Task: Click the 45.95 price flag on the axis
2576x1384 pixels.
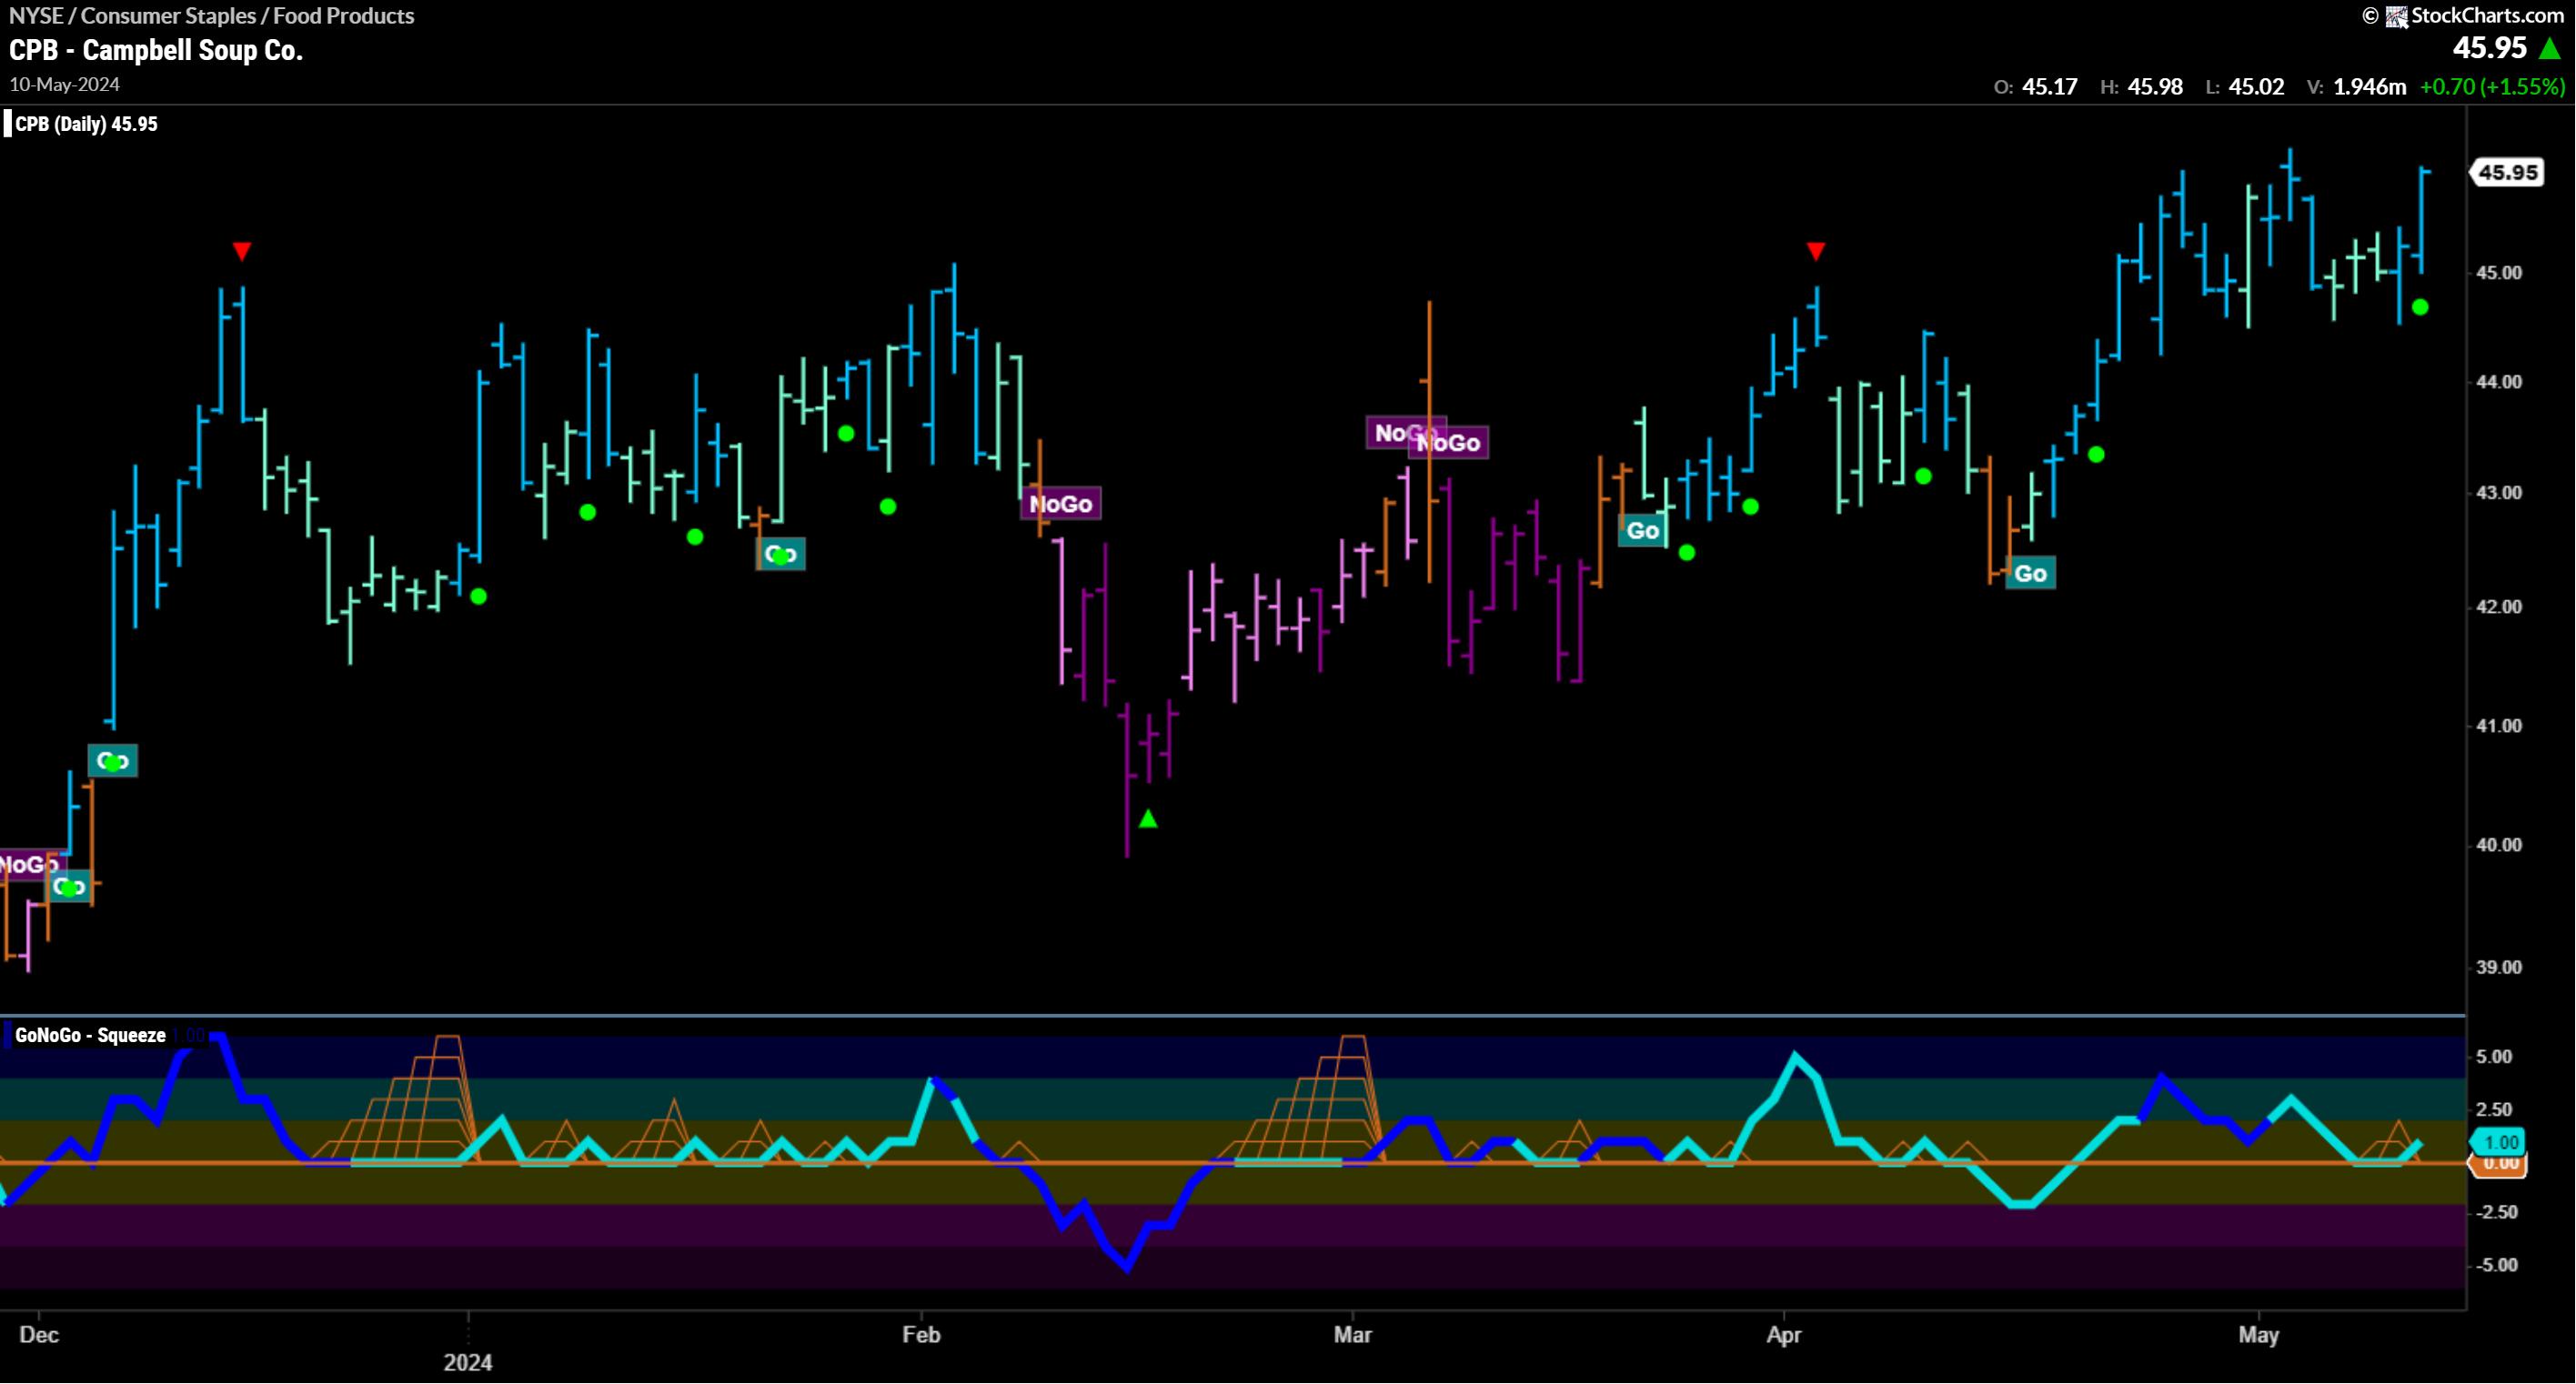Action: click(2508, 173)
